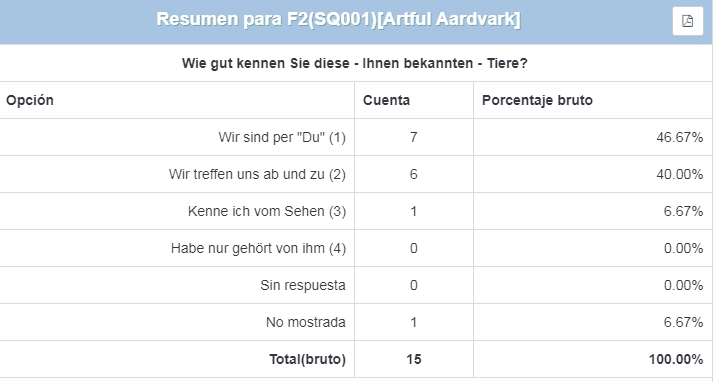Click the question text 'Wie gut kennen Sie diese'

266,63
